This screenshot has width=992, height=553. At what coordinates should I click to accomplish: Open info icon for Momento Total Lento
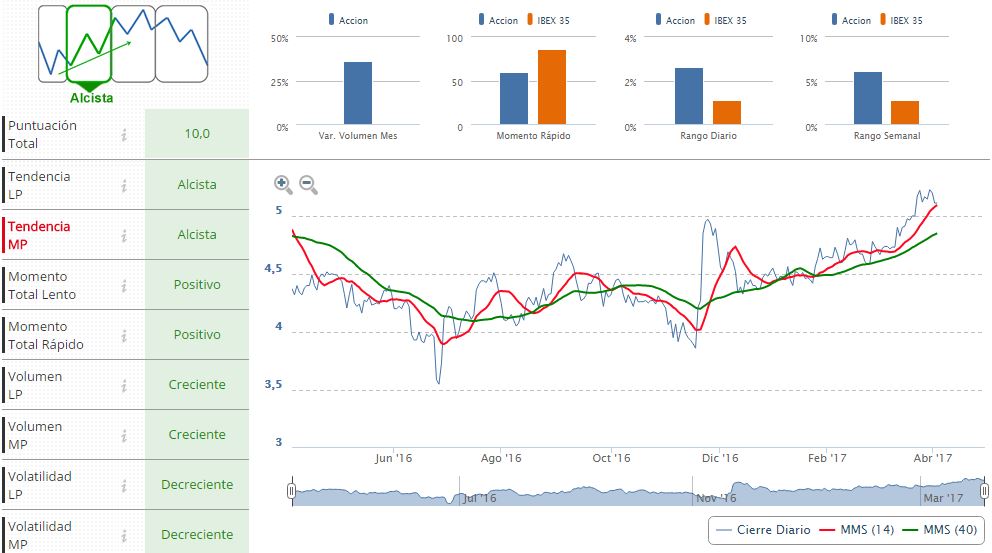124,285
